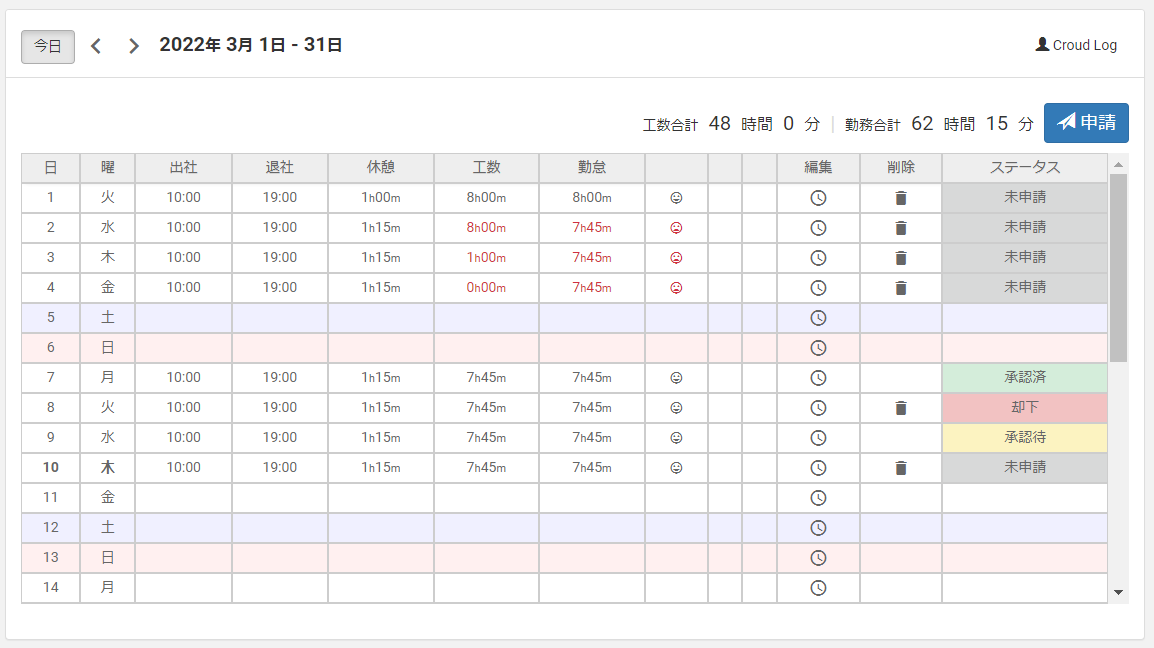Open clock edit icon for day 1
Viewport: 1154px width, 648px height.
point(818,197)
